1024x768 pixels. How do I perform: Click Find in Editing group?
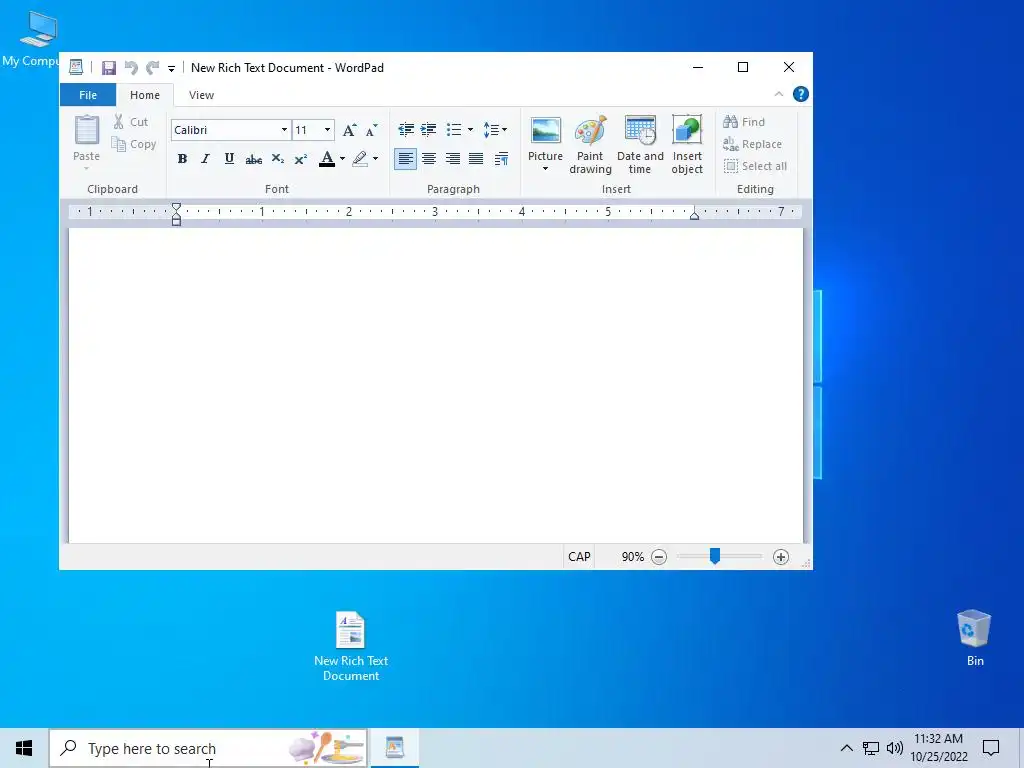click(x=744, y=122)
